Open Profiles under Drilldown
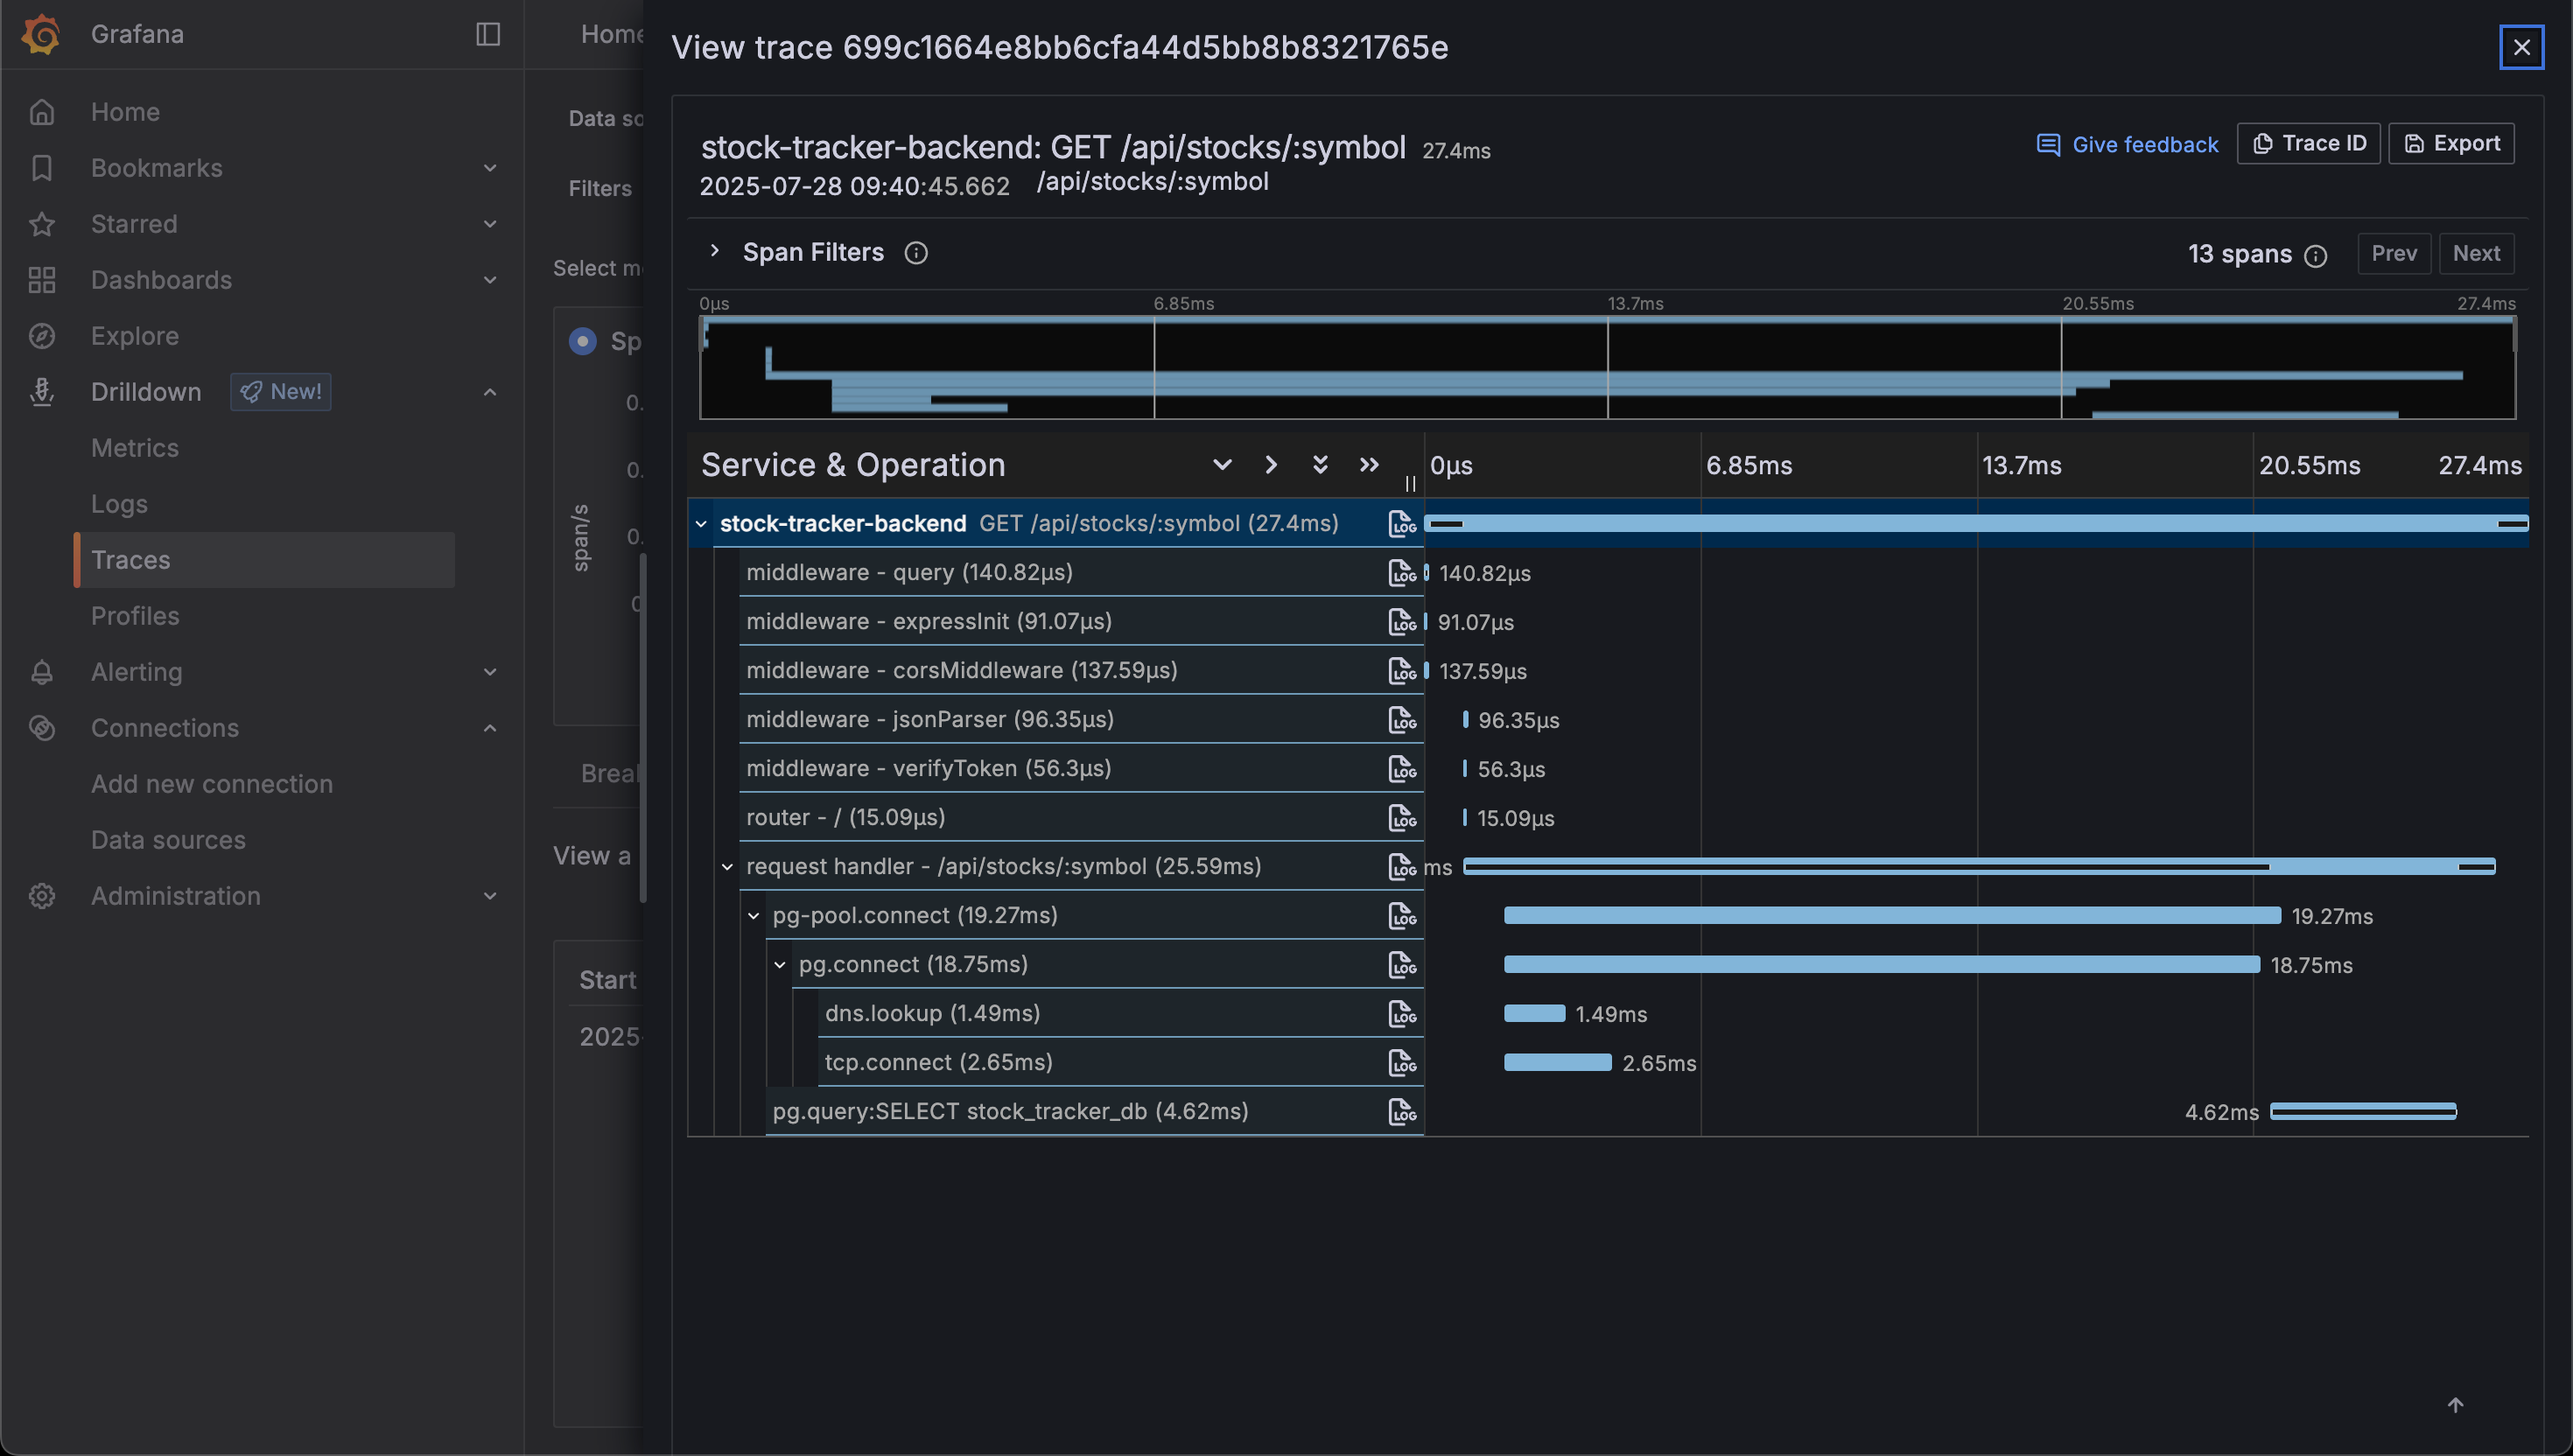Screen dimensions: 2573x1456 click(135, 616)
